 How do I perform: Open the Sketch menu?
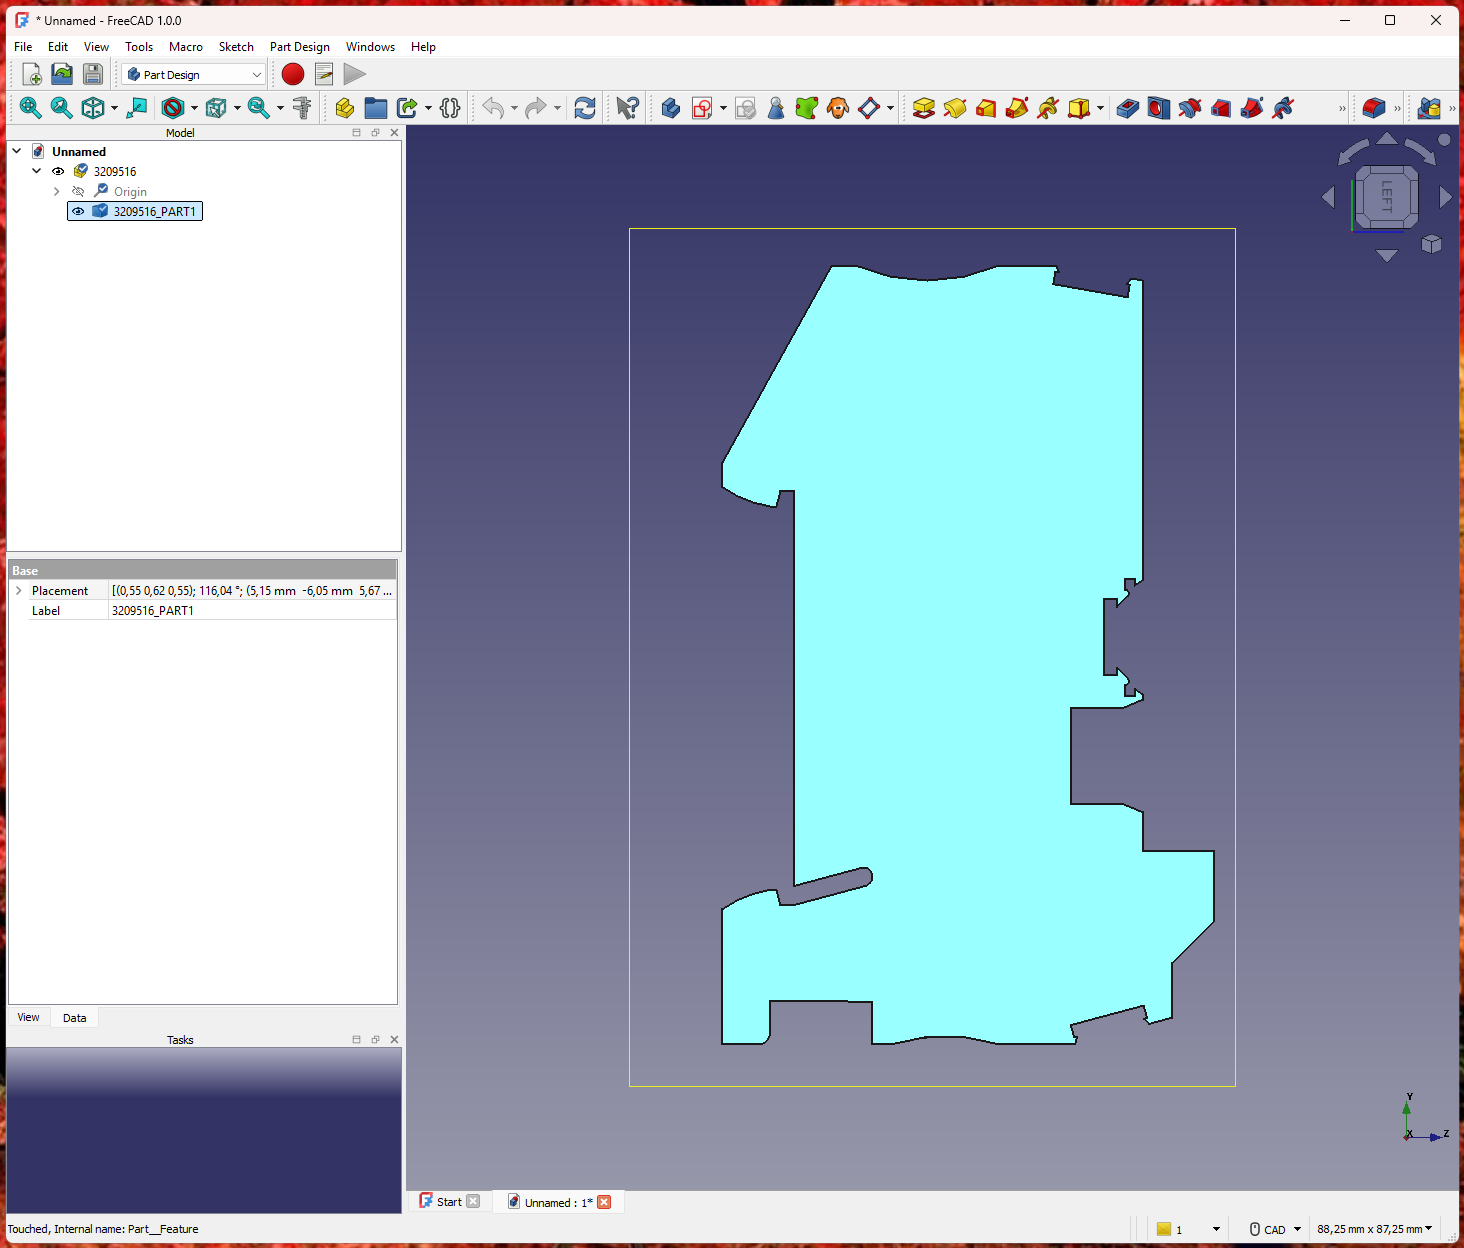tap(236, 47)
